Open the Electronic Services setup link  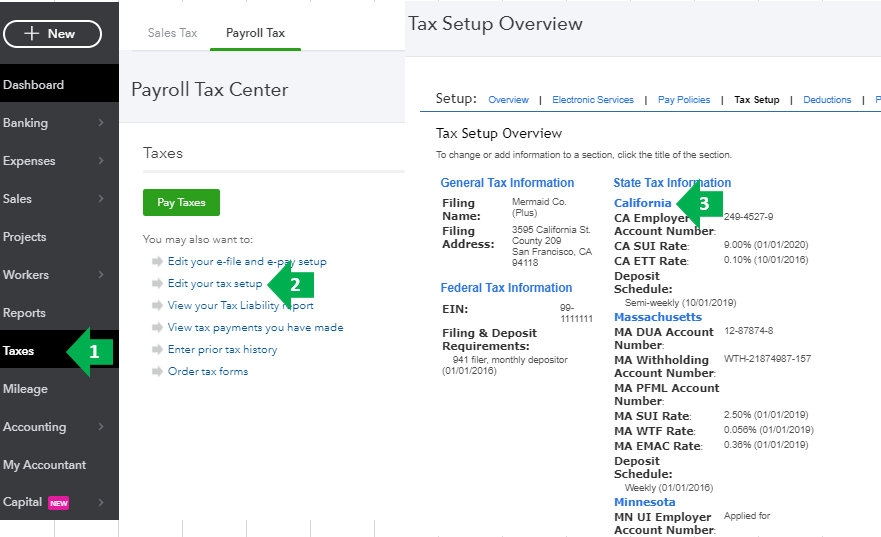click(x=593, y=100)
